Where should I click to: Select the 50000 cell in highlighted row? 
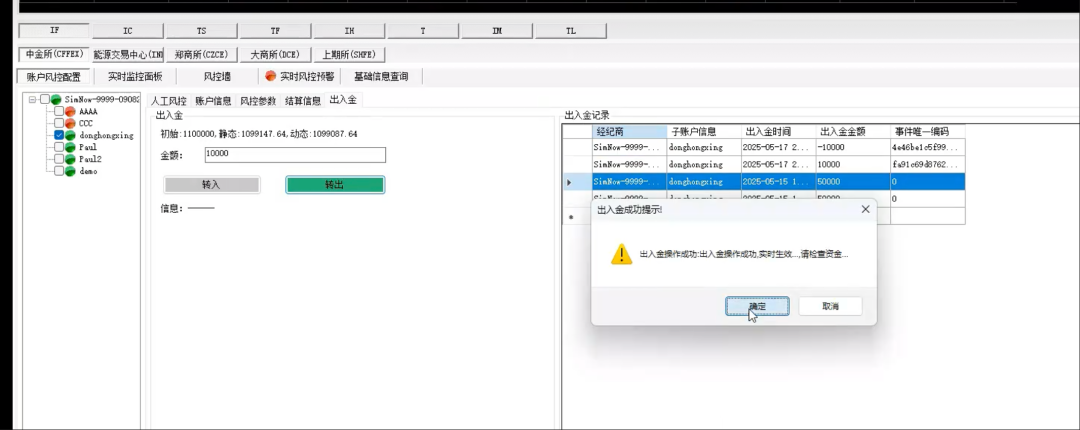coord(853,182)
